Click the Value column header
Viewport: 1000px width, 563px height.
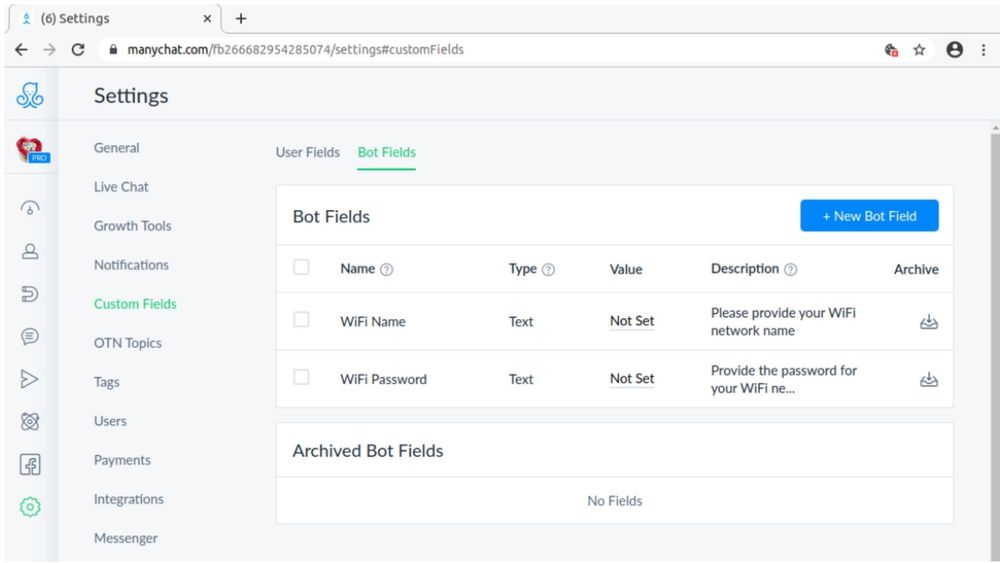coord(626,270)
